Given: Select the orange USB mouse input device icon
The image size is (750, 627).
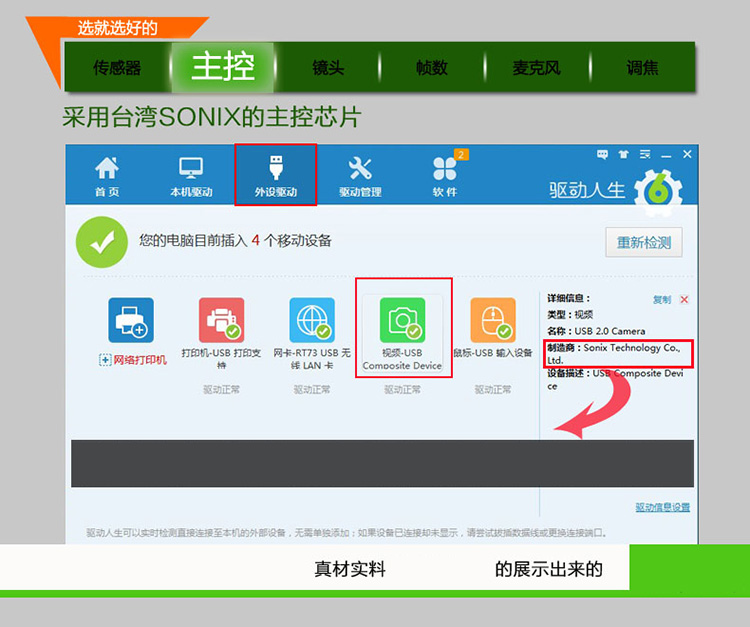Looking at the screenshot, I should [493, 320].
